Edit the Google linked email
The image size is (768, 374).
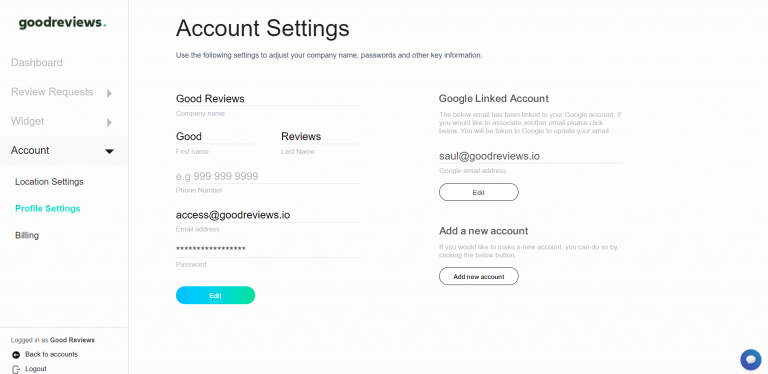pyautogui.click(x=479, y=192)
